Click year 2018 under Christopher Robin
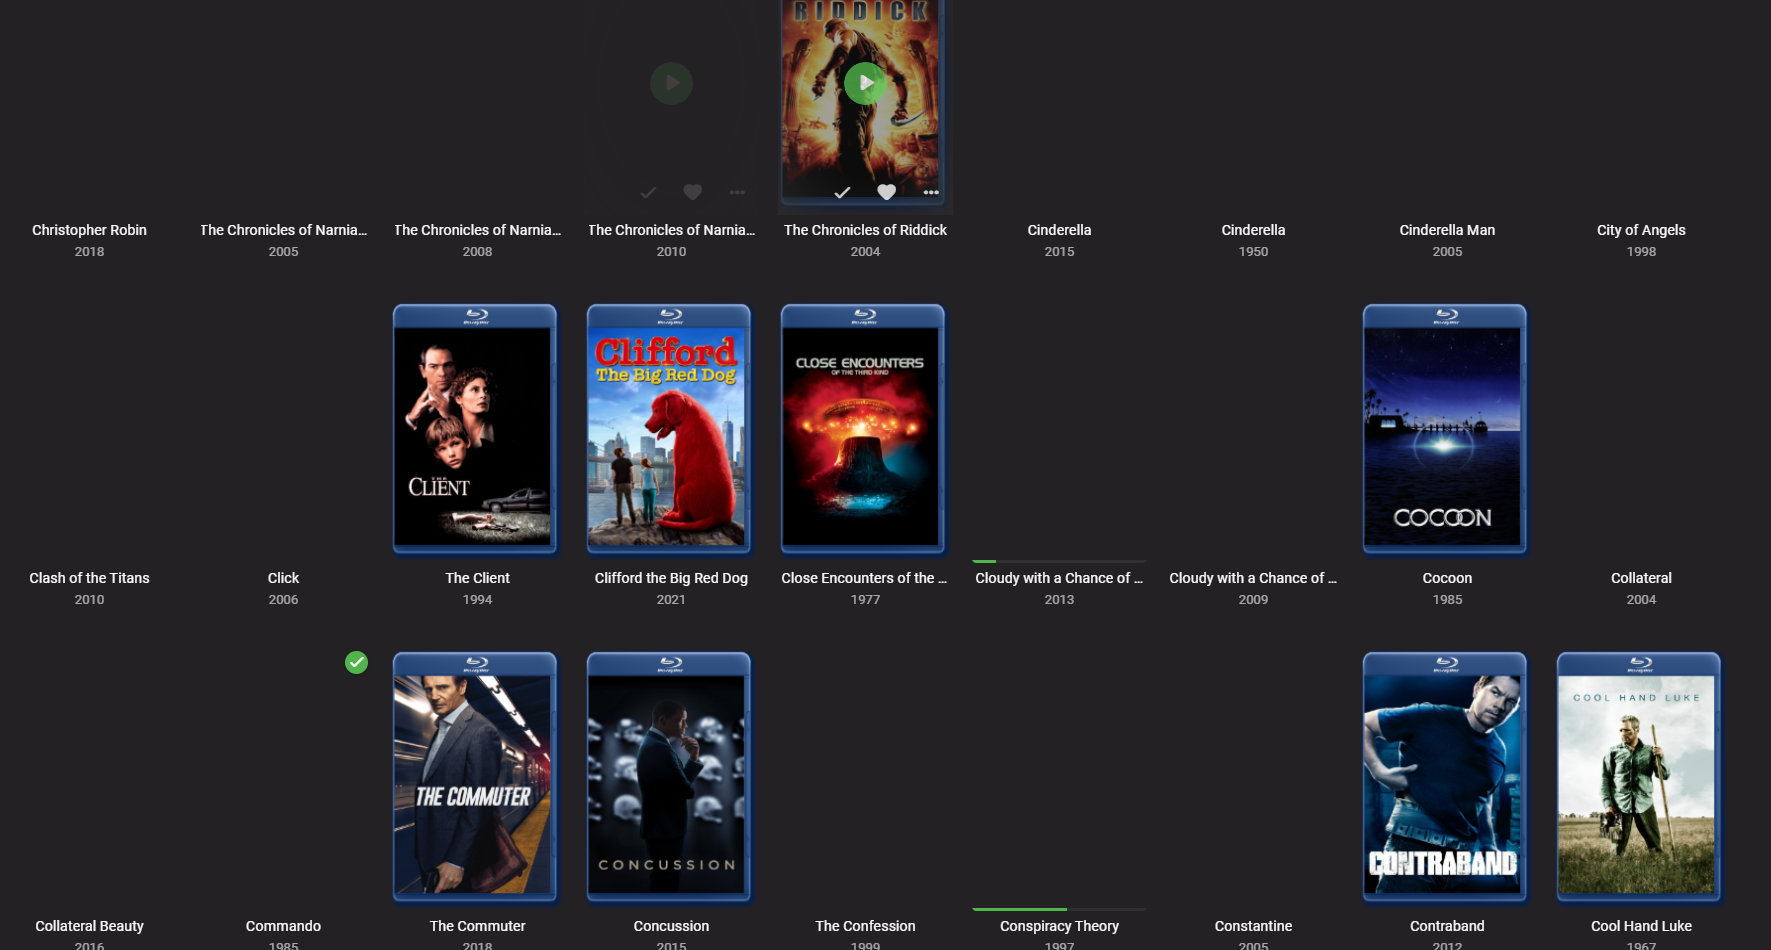 (89, 252)
